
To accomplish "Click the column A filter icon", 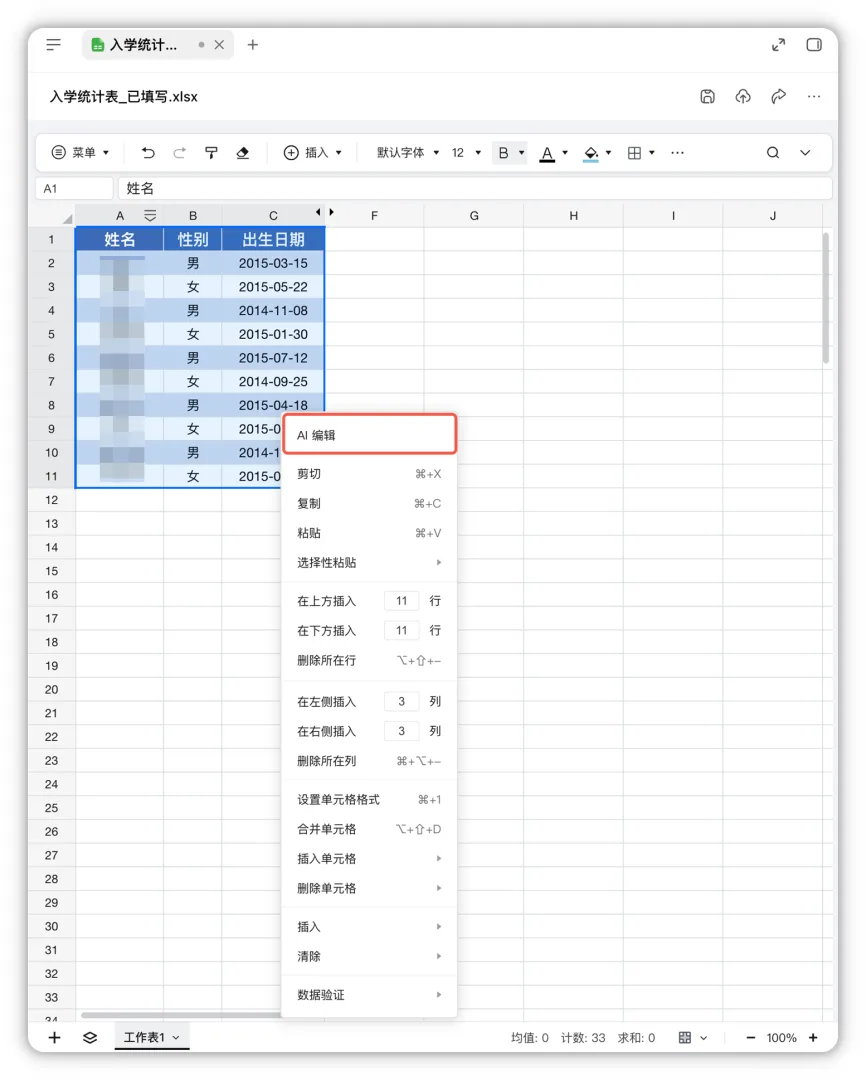I will [x=150, y=216].
